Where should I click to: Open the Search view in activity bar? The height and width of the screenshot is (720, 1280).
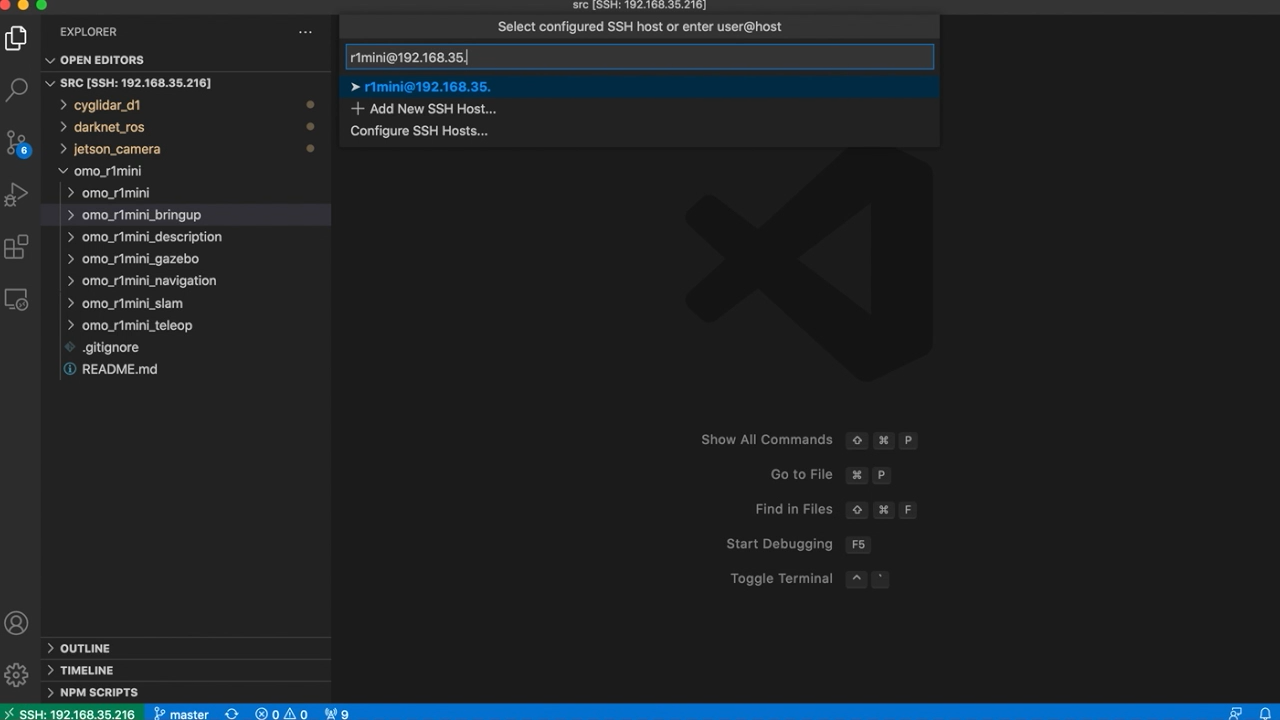coord(16,90)
